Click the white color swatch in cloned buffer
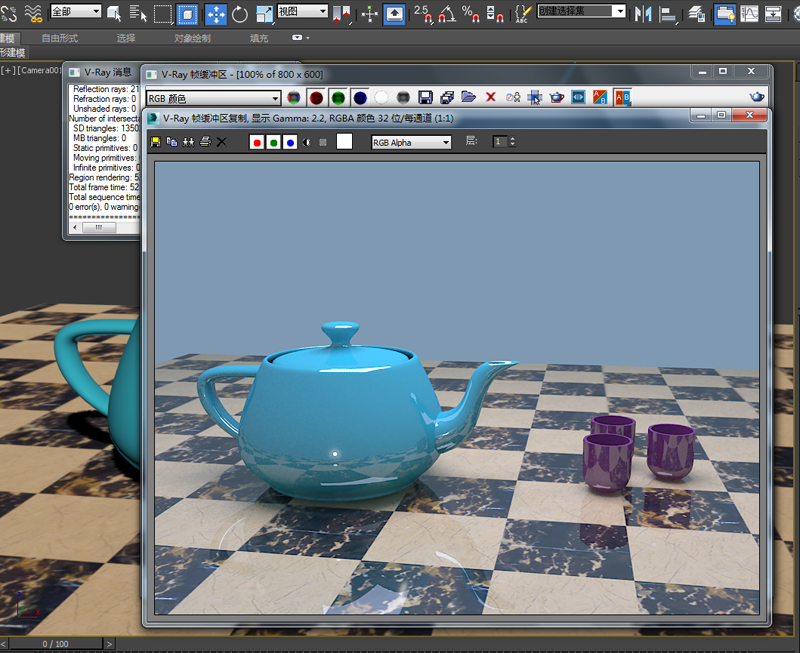This screenshot has height=653, width=800. 344,142
